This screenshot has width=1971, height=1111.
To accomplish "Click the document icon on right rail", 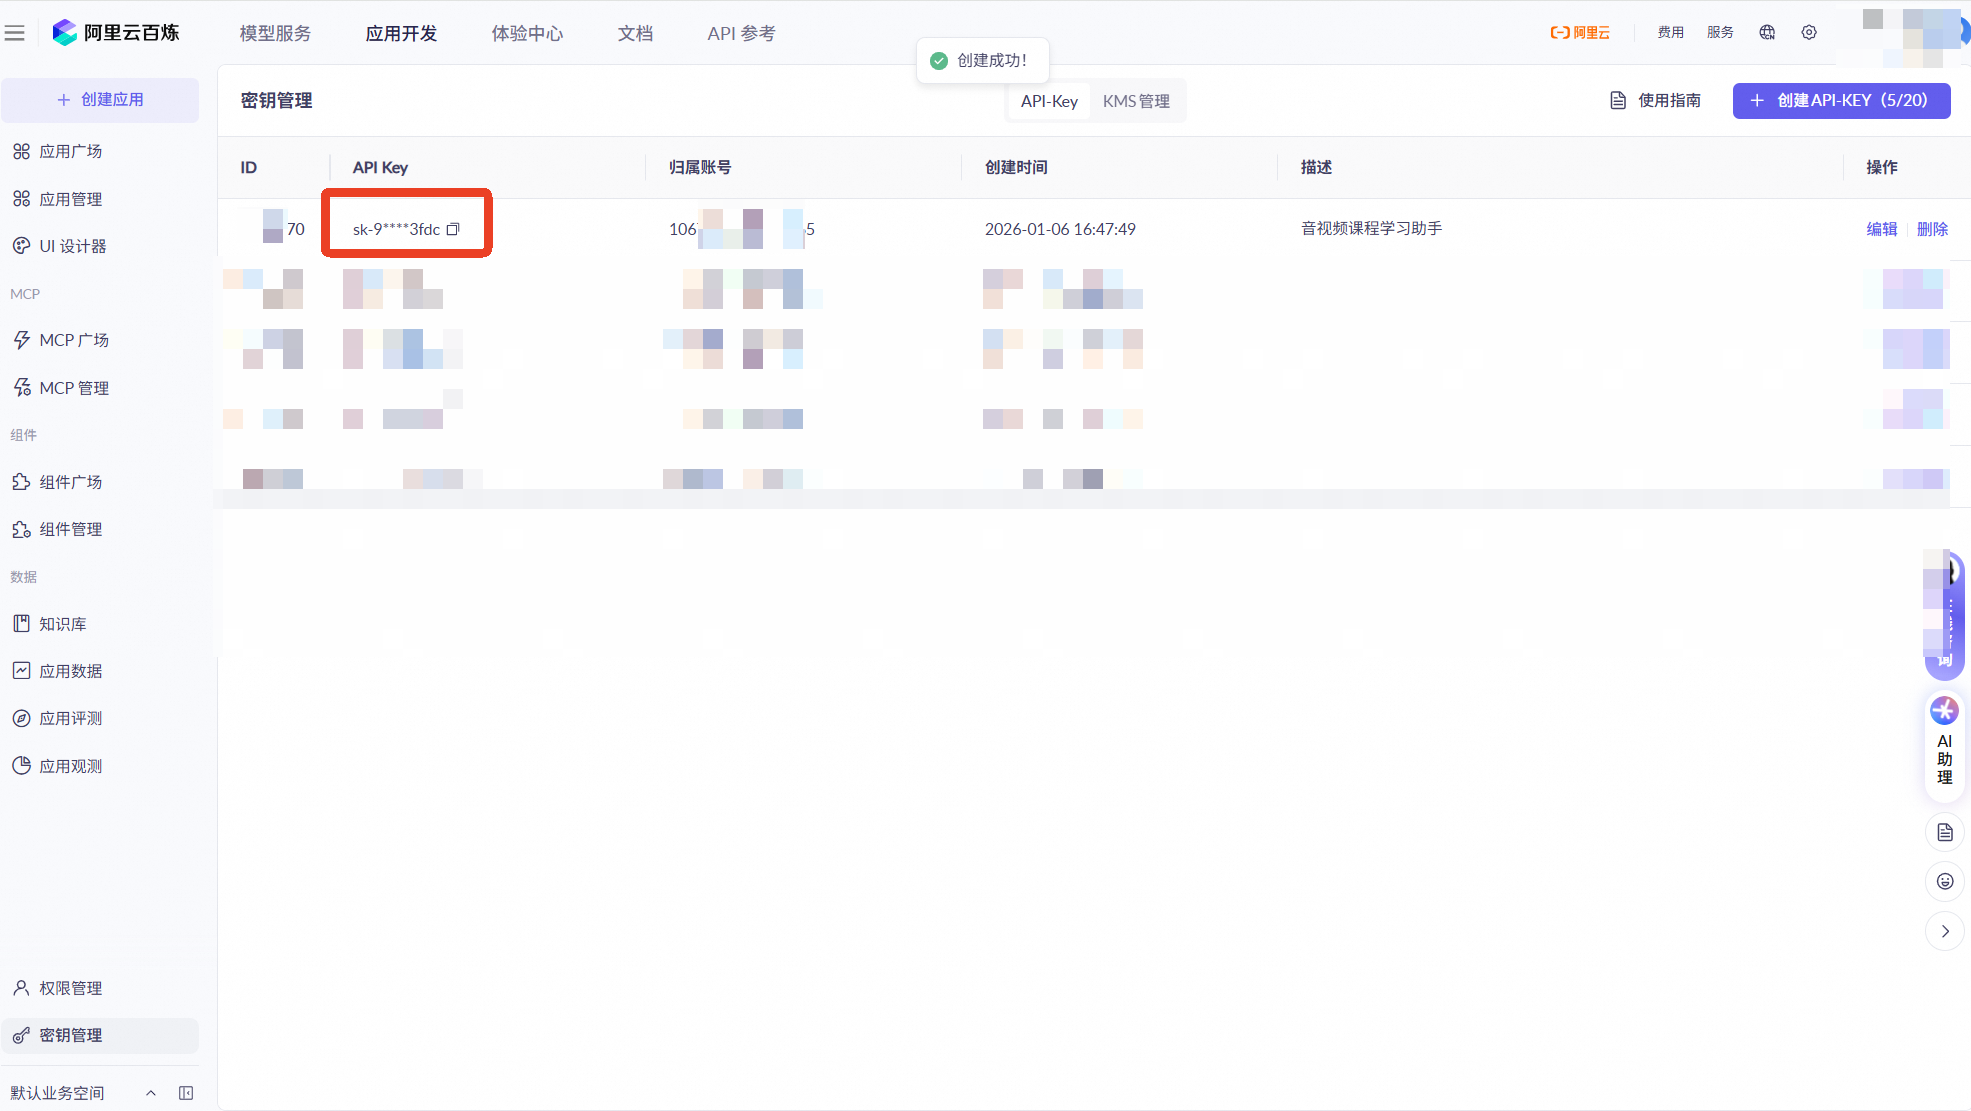I will pyautogui.click(x=1944, y=832).
